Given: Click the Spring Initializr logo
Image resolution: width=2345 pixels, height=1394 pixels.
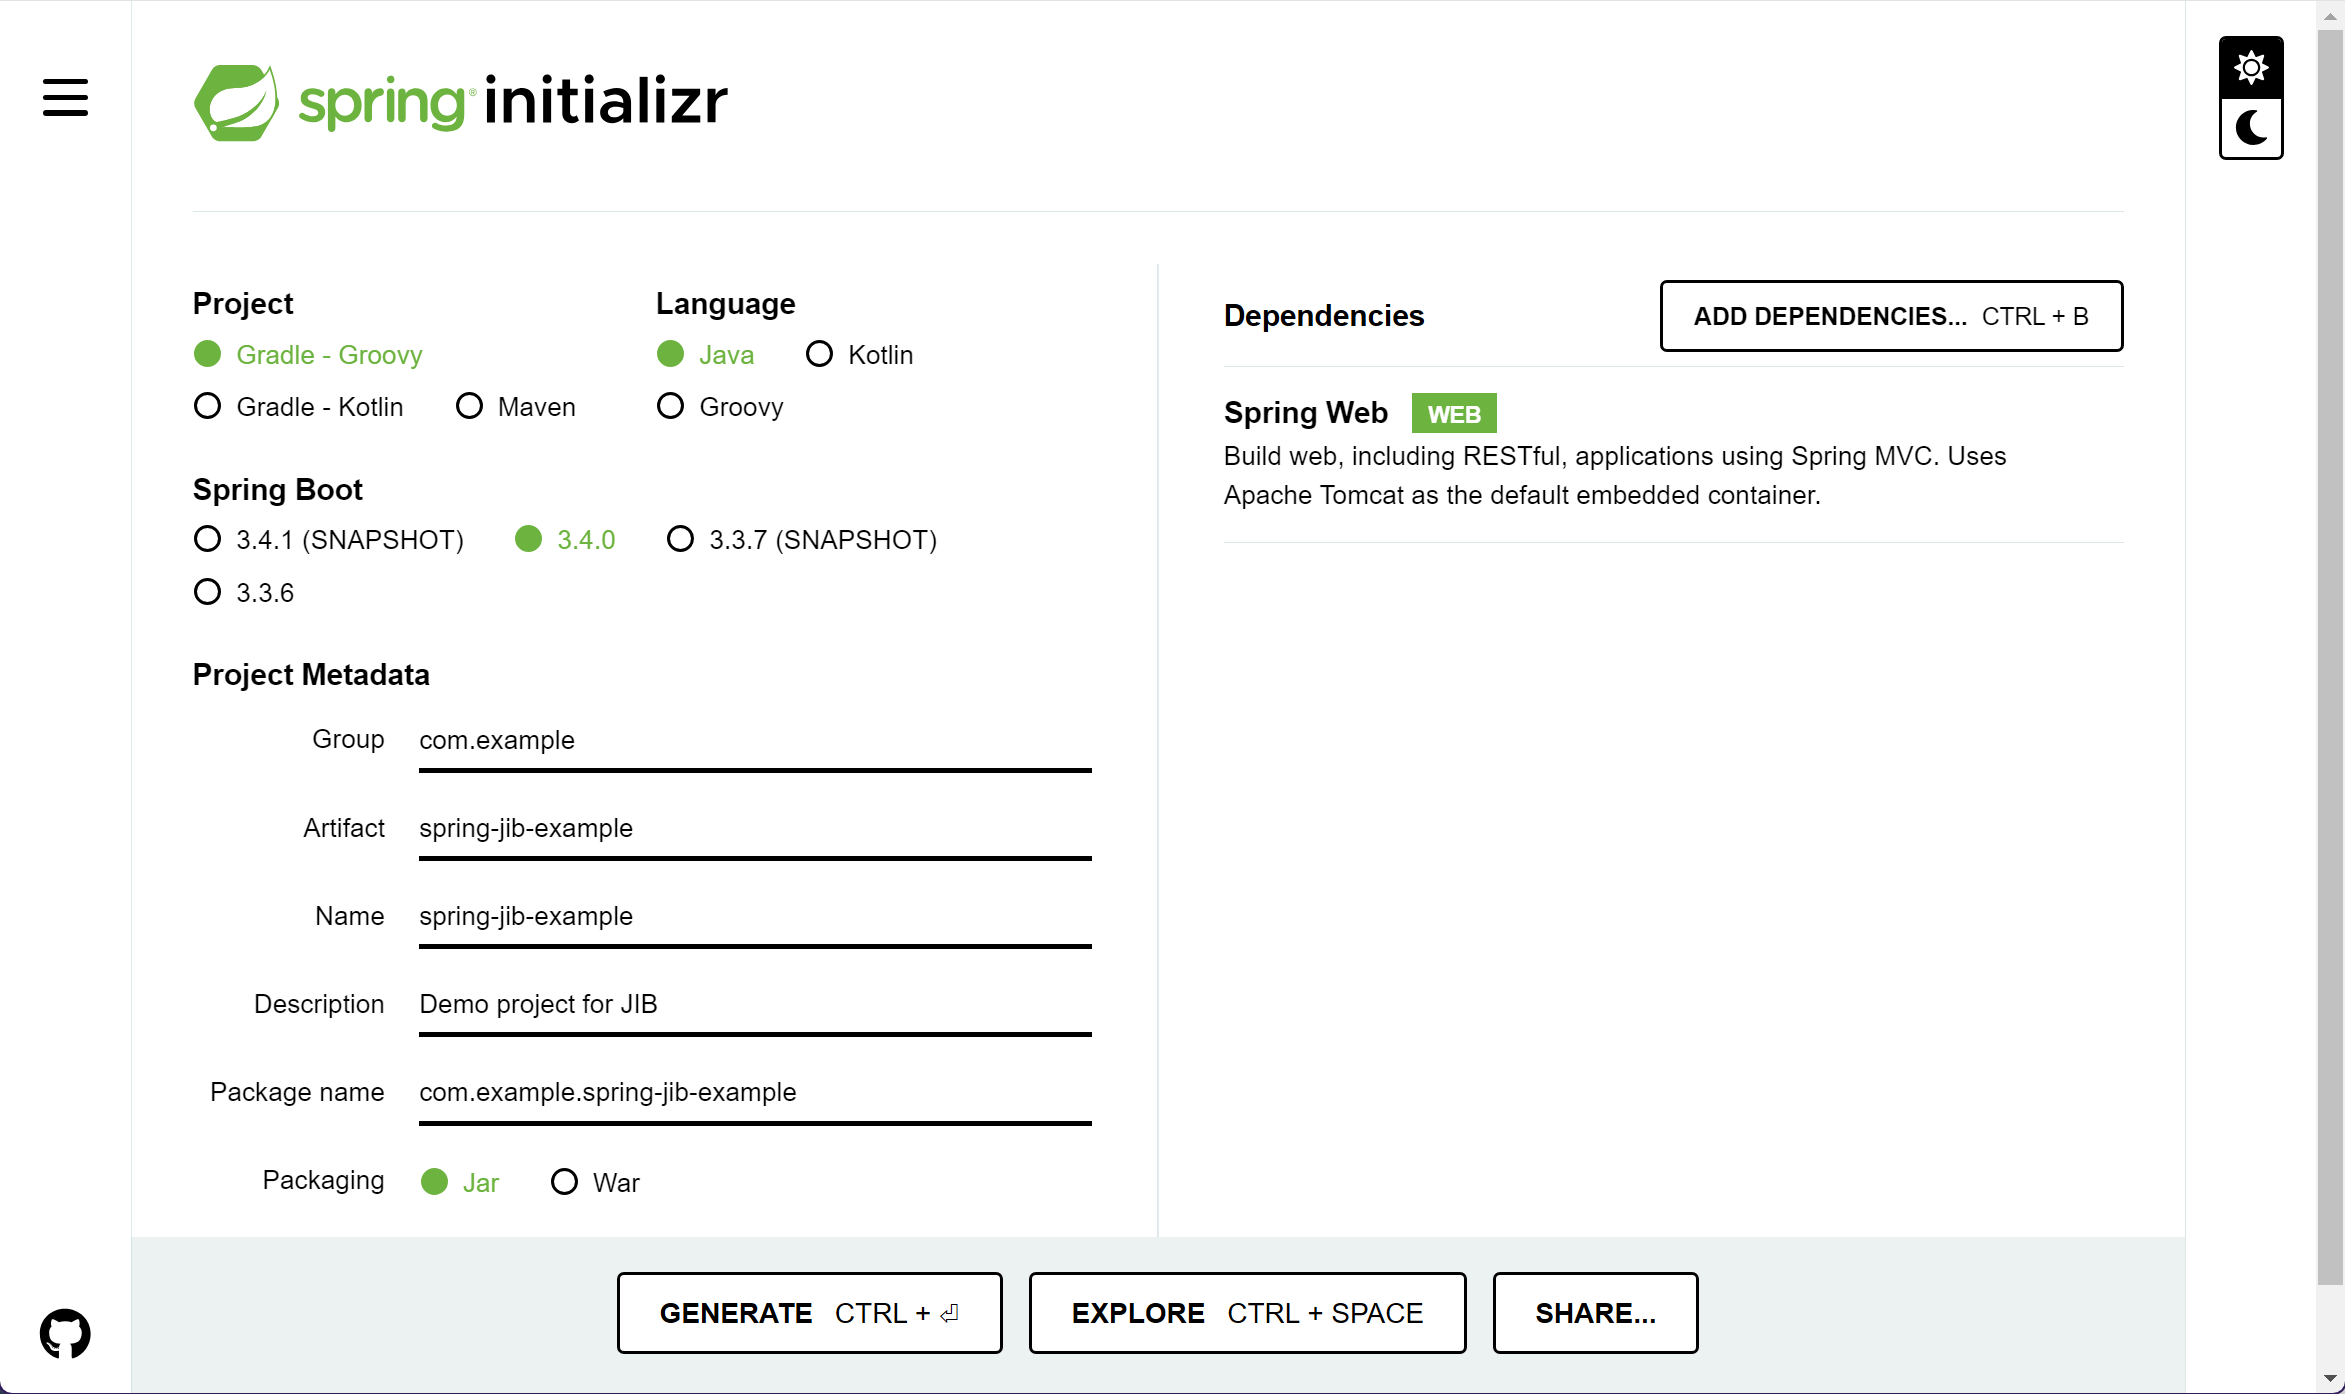Looking at the screenshot, I should point(461,102).
